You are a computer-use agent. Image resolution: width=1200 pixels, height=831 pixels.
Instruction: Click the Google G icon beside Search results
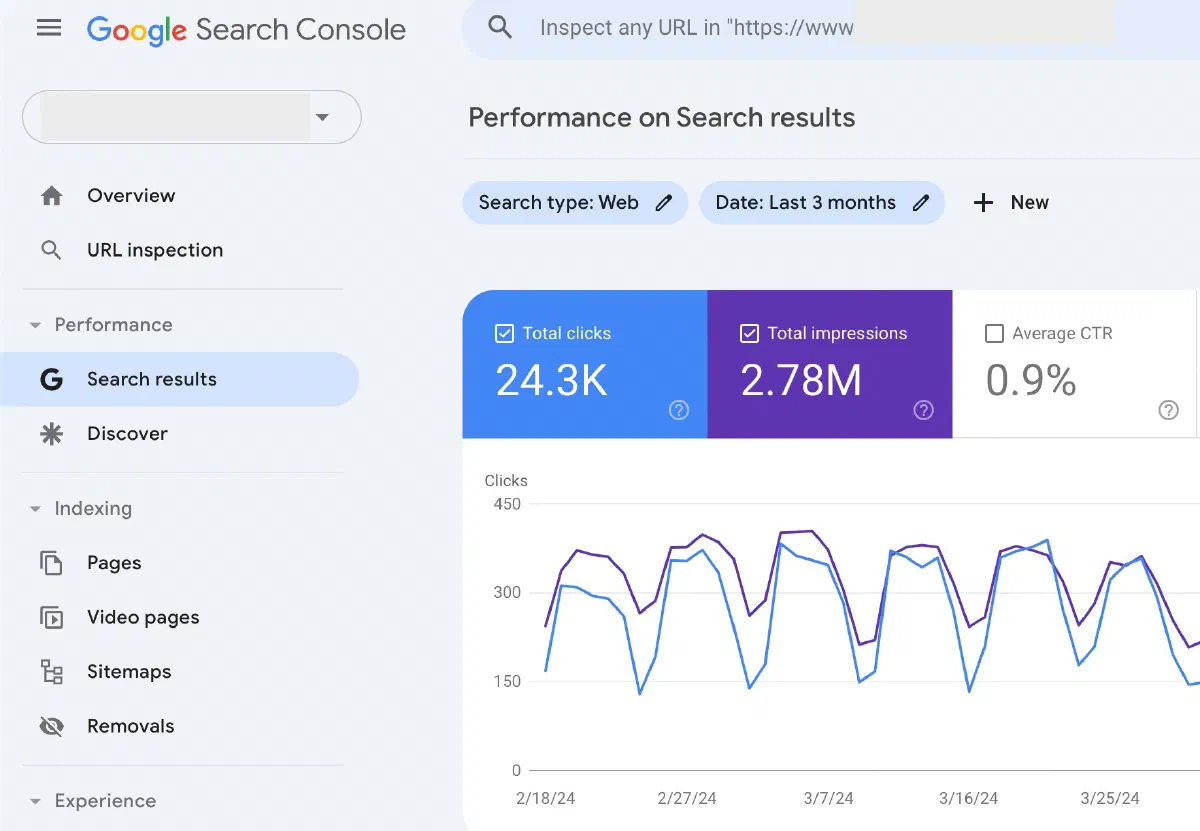tap(51, 379)
